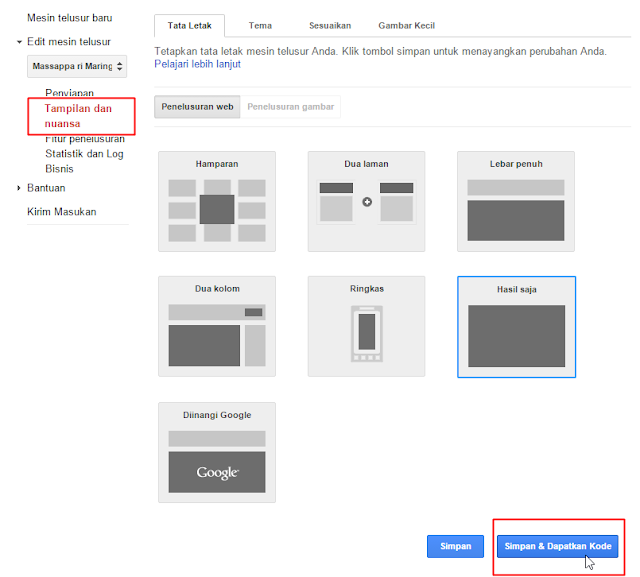
Task: Pick the Diinangi Google layout
Action: coord(217,452)
